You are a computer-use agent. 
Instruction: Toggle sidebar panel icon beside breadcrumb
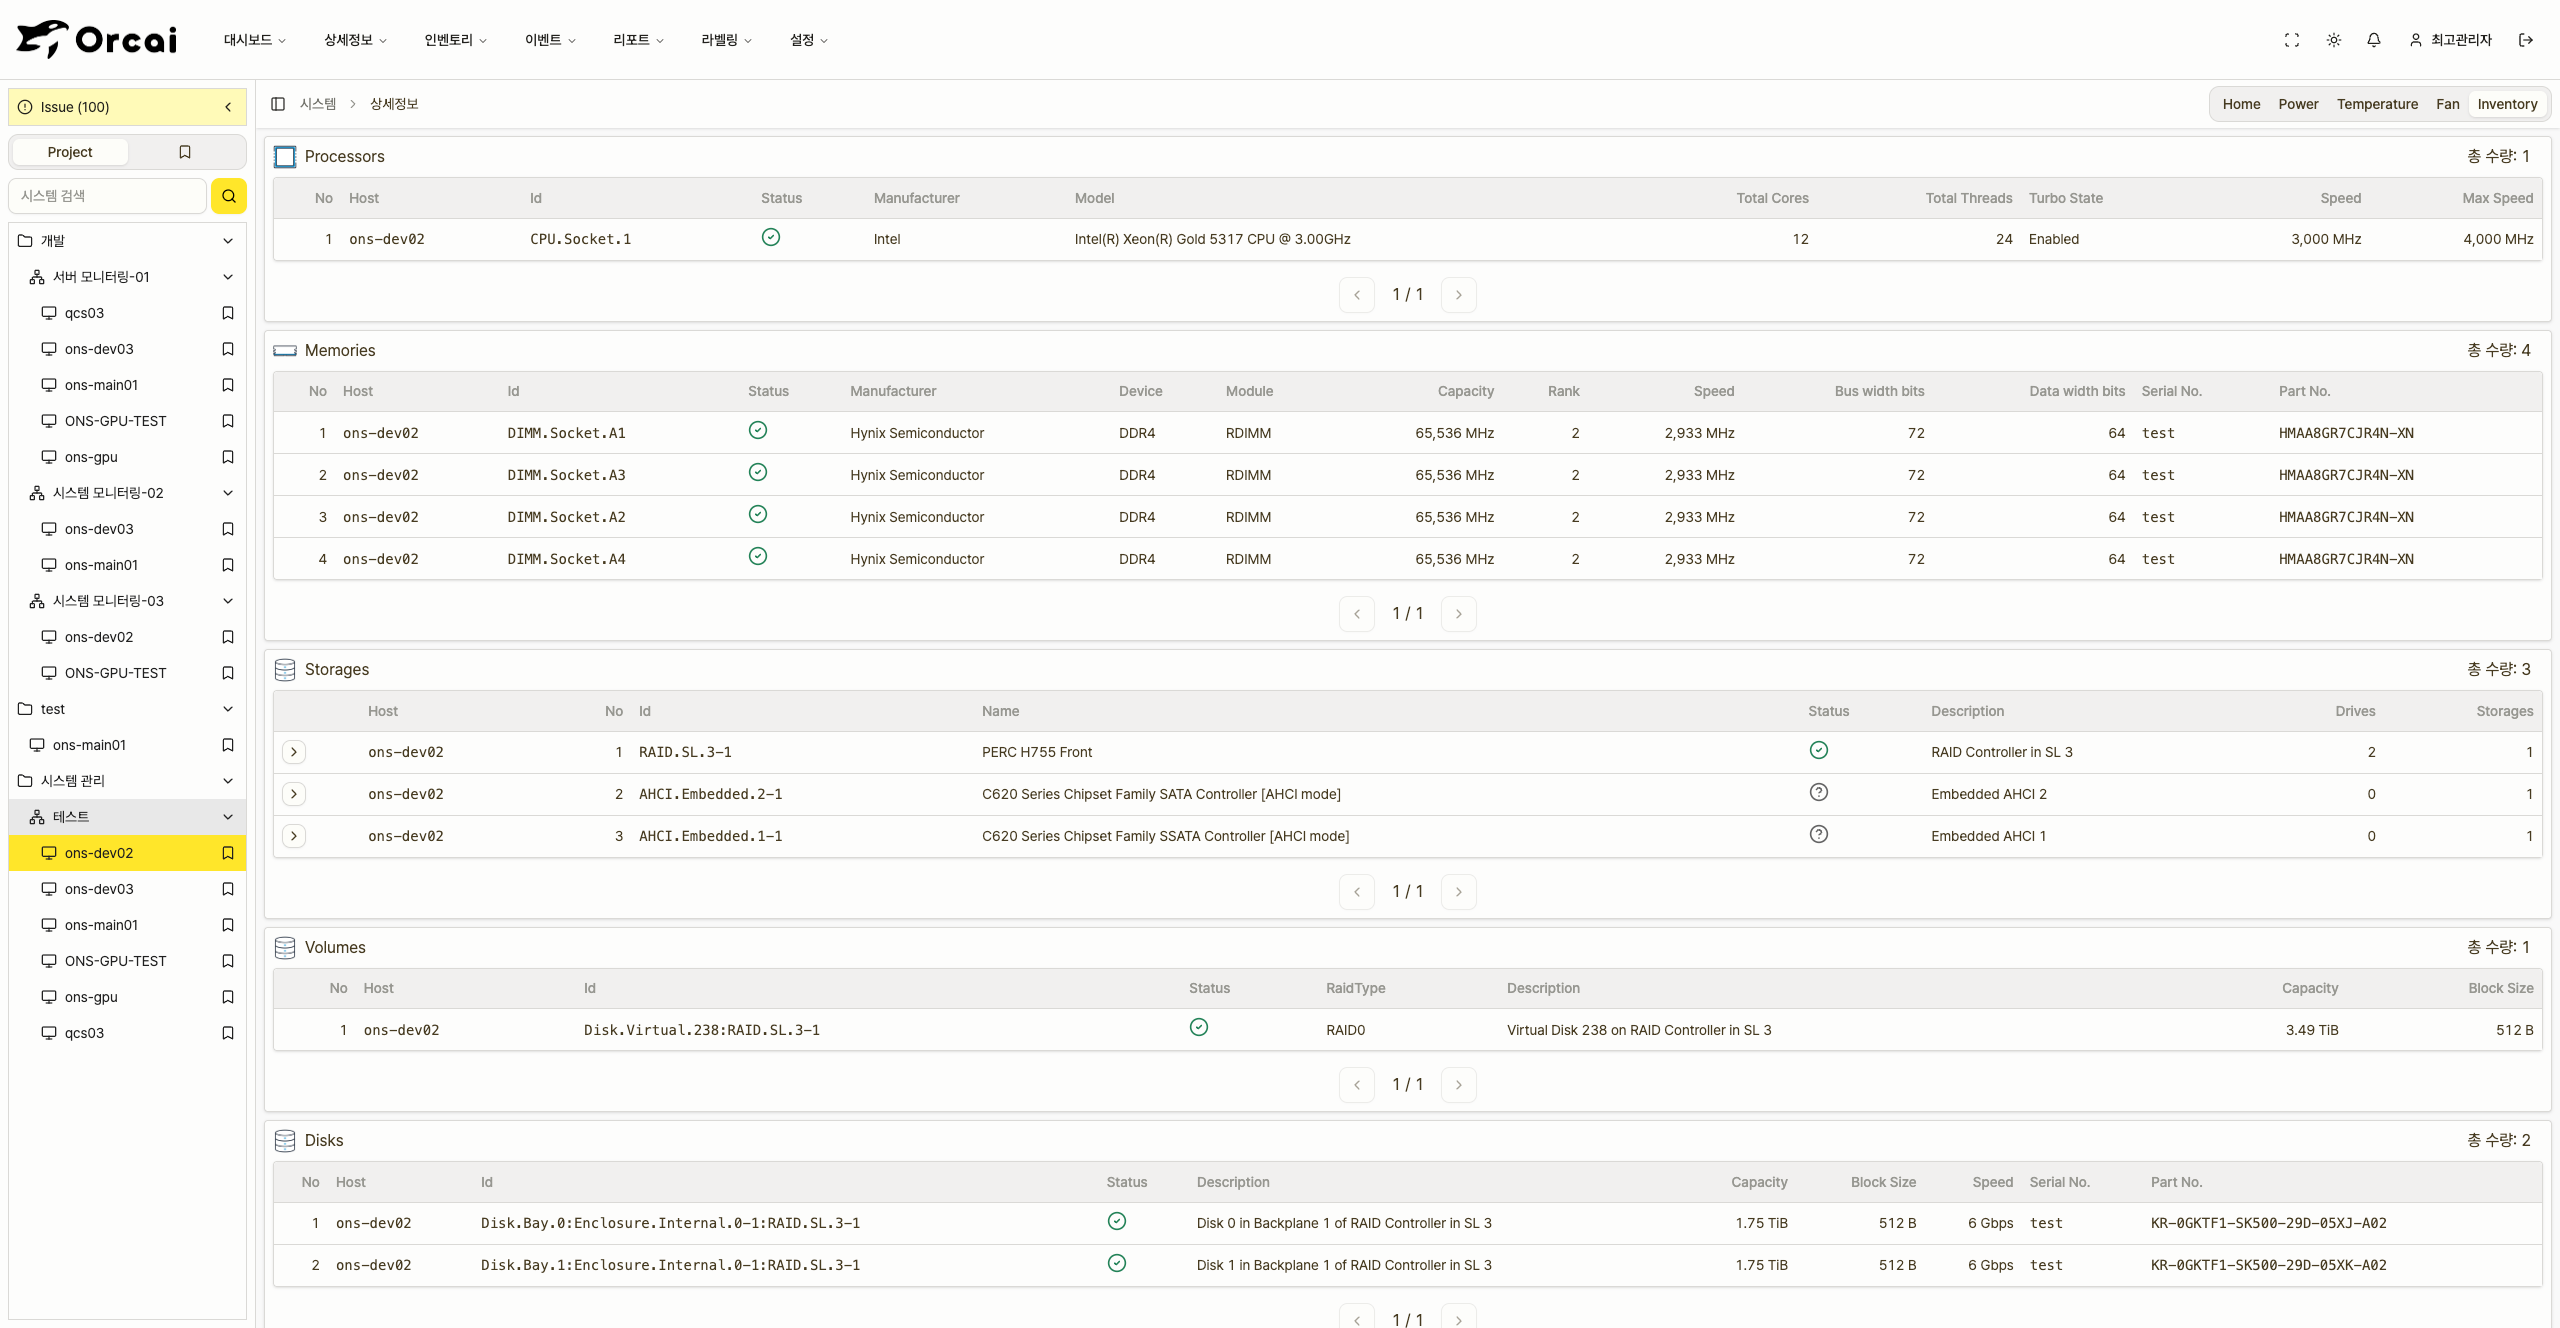click(278, 104)
